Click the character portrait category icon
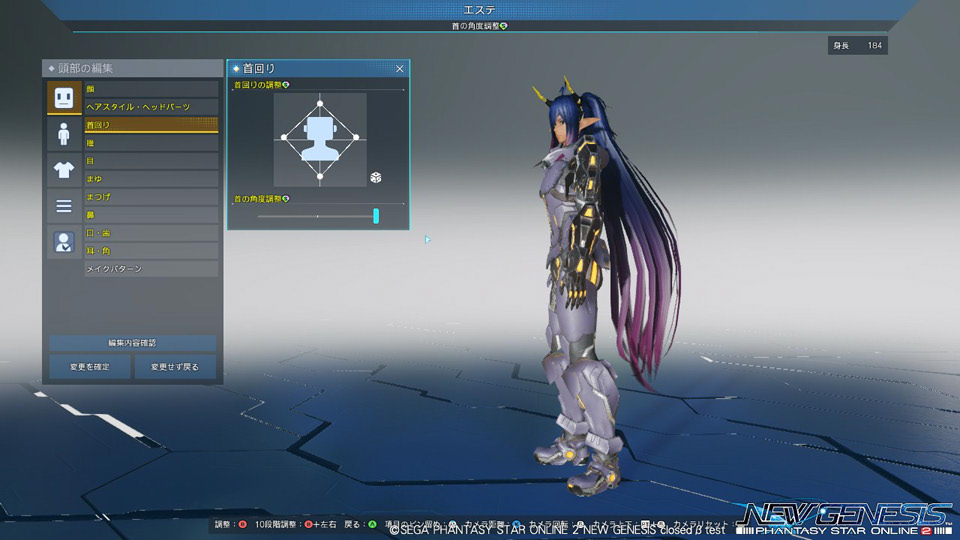Image resolution: width=960 pixels, height=540 pixels. tap(64, 242)
